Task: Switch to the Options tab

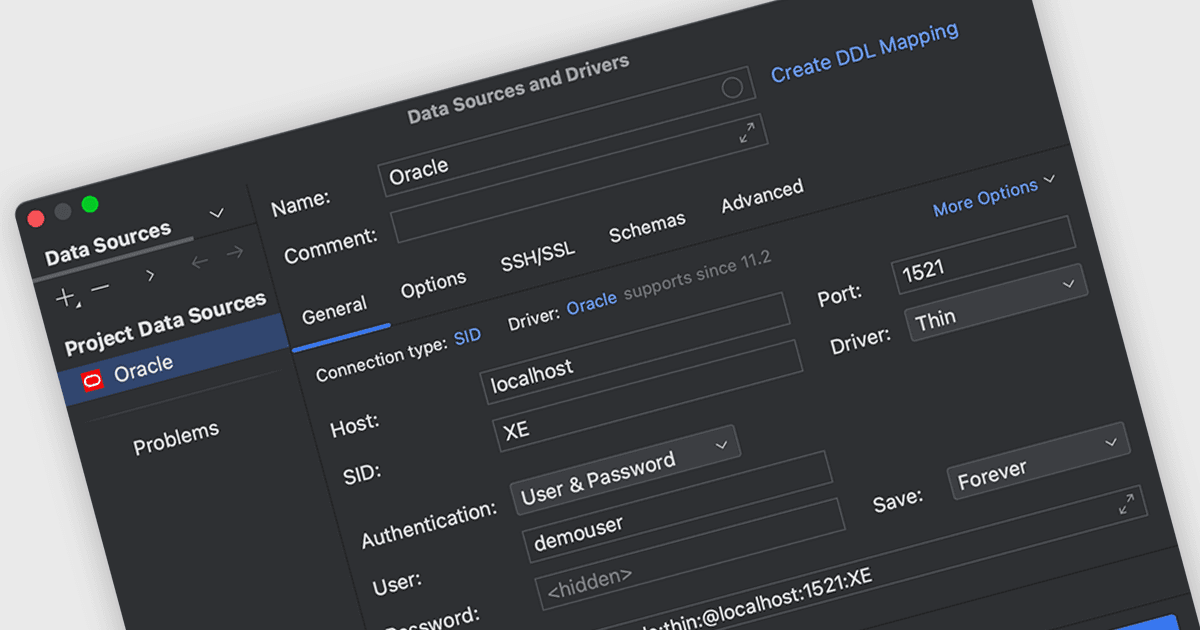Action: pos(434,284)
